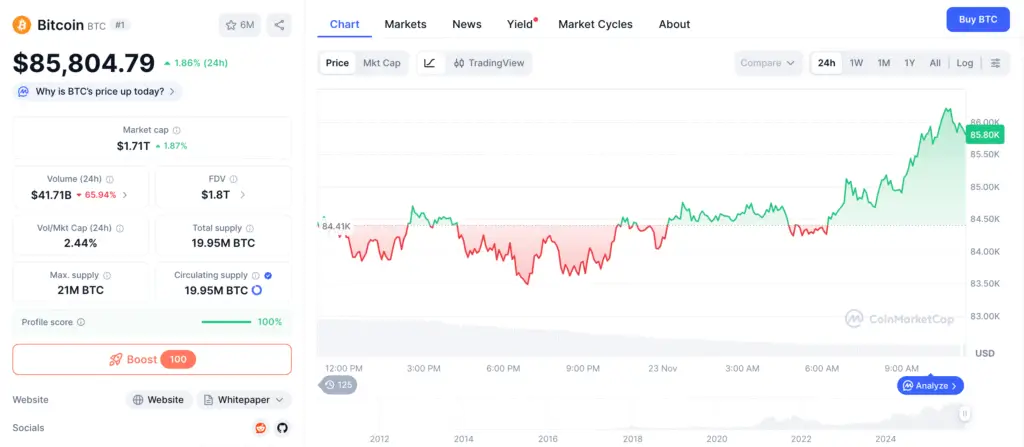Click Profile score info icon

point(81,322)
